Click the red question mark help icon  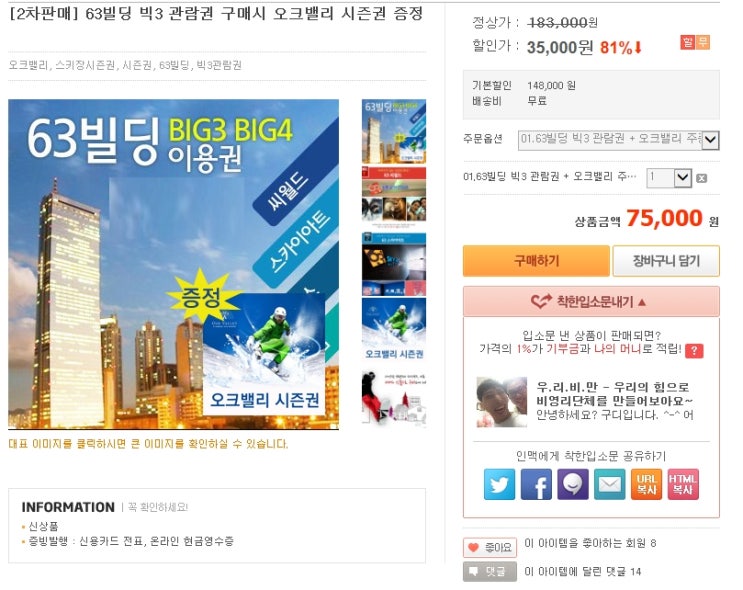(x=694, y=351)
